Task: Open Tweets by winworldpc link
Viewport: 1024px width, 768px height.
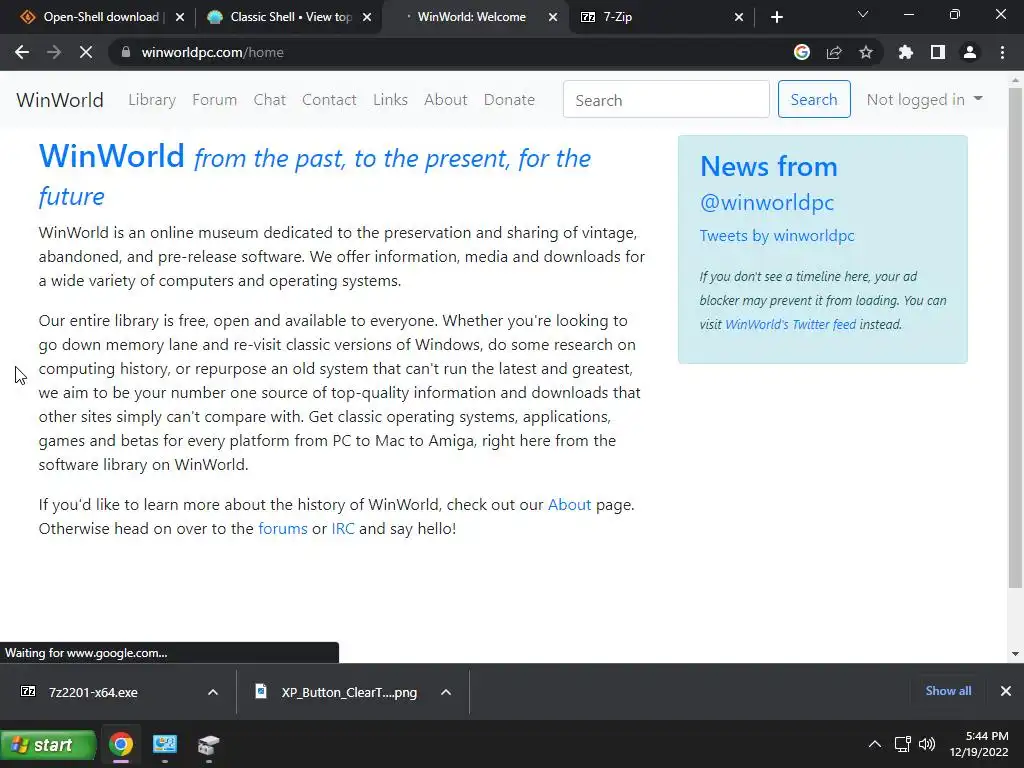Action: coord(777,236)
